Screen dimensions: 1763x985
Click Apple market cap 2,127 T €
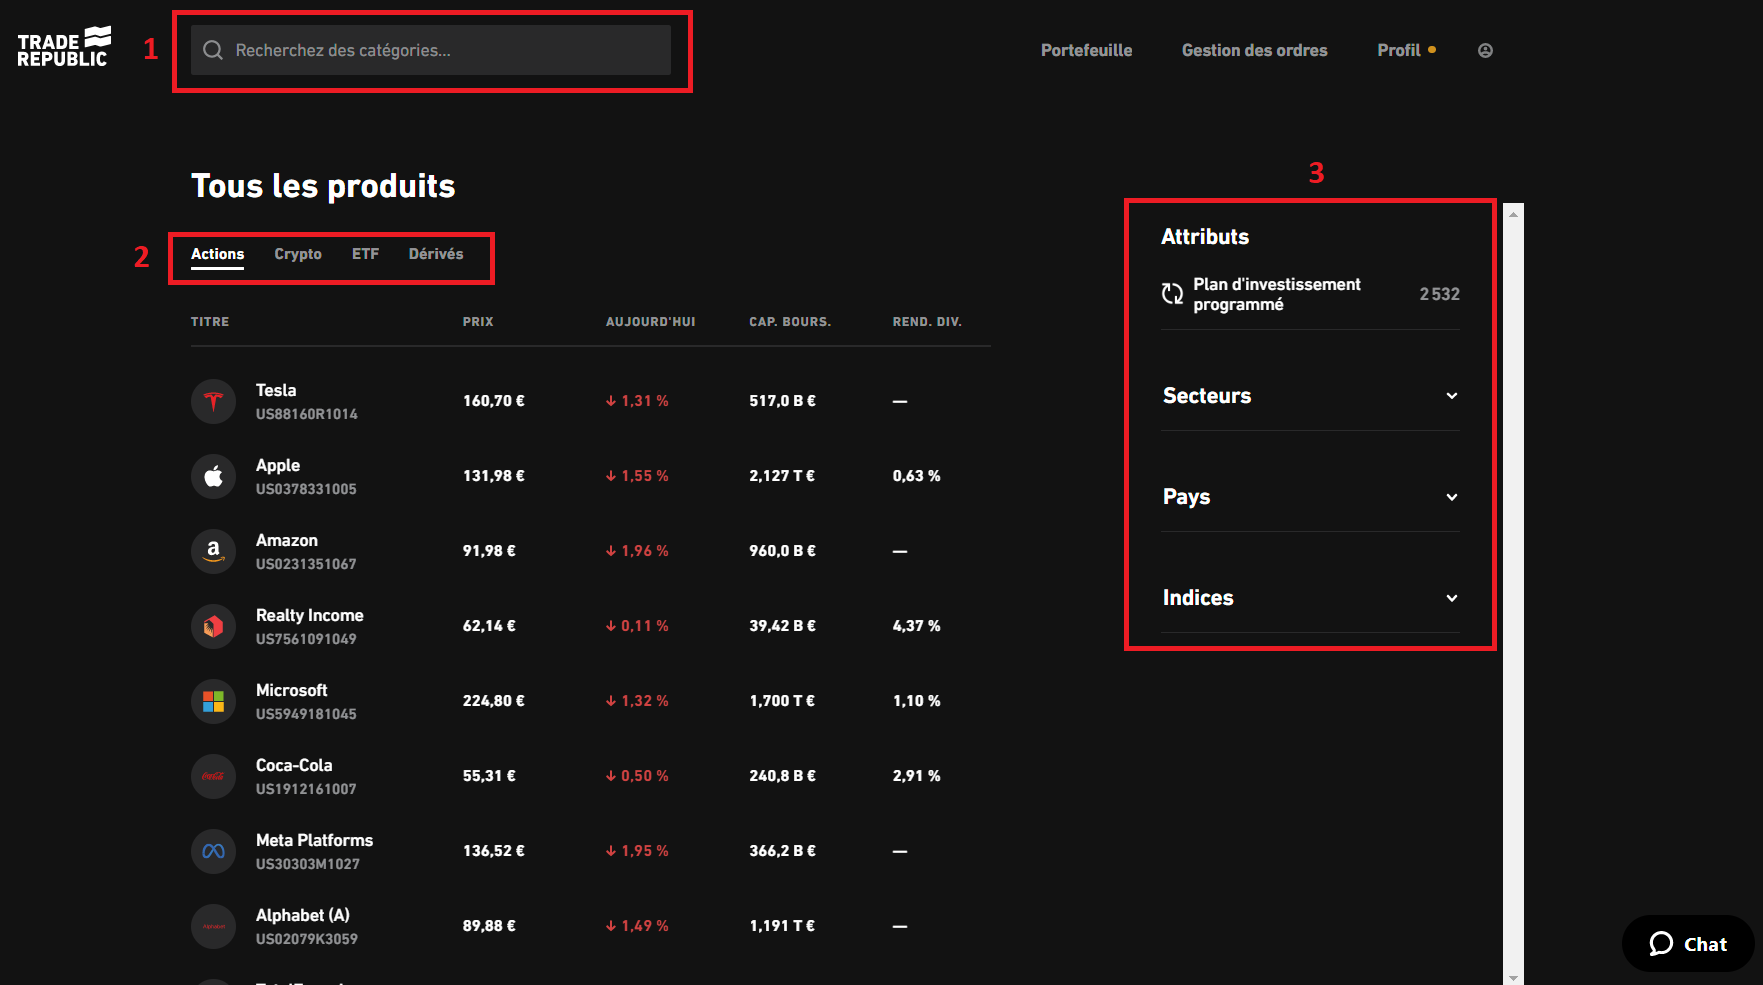(782, 476)
